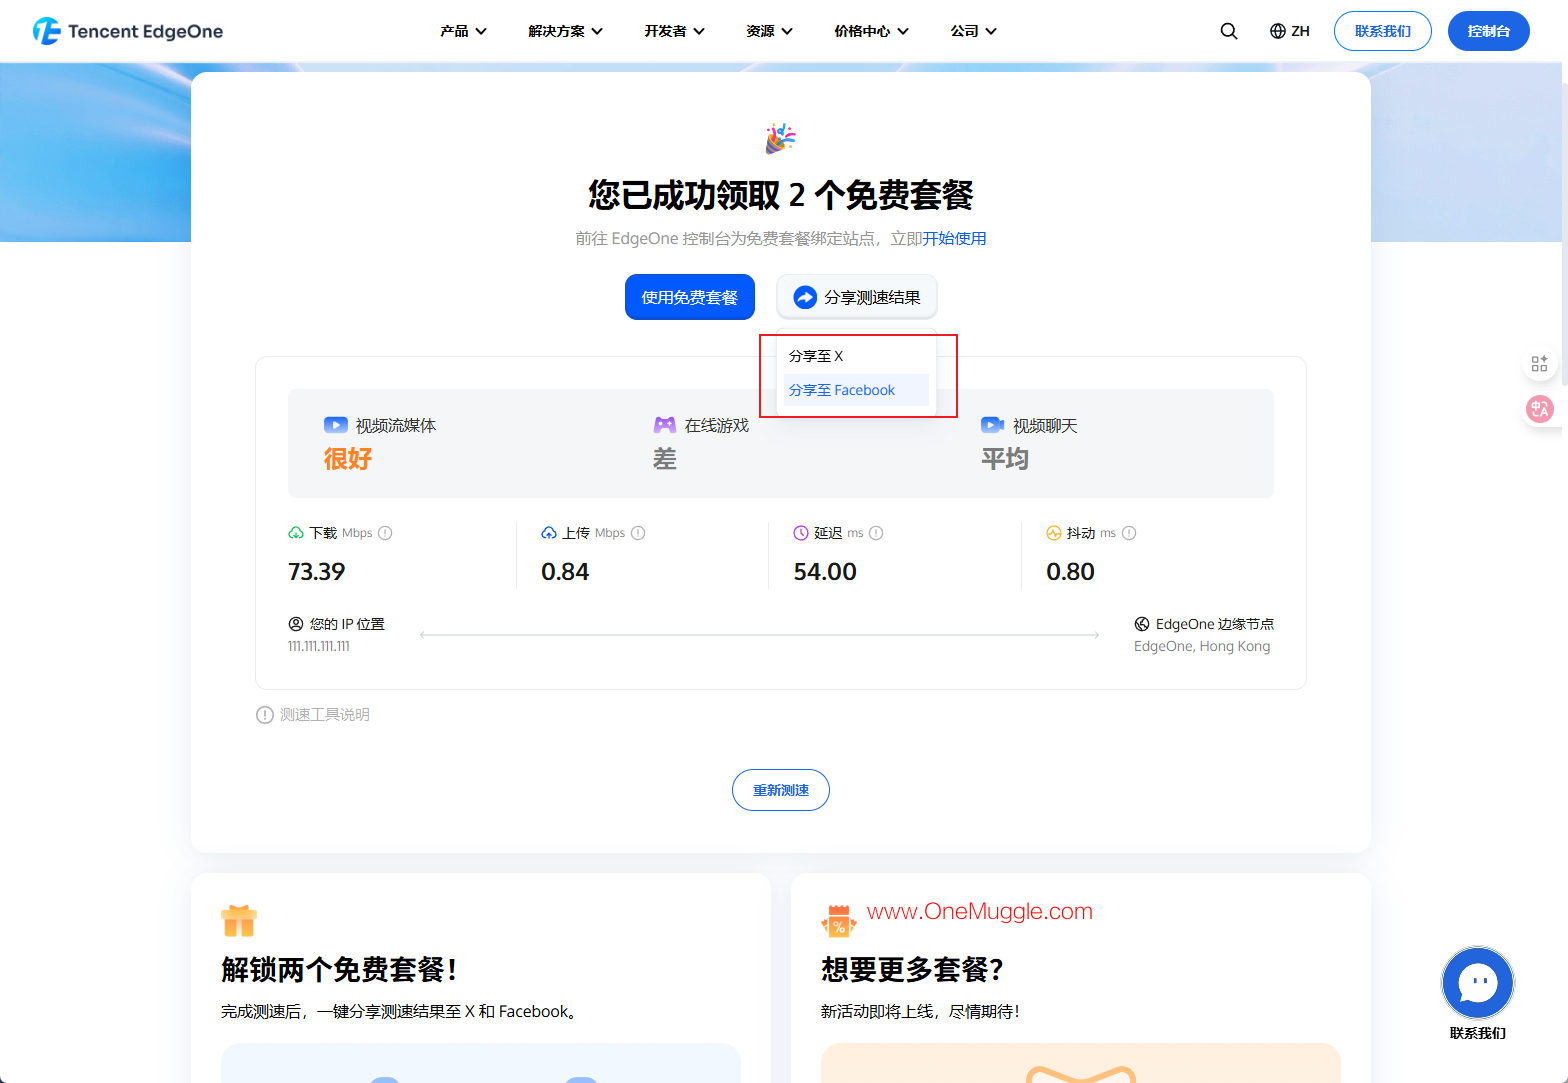Click the 视频聊天 camera icon
The width and height of the screenshot is (1568, 1083).
992,425
